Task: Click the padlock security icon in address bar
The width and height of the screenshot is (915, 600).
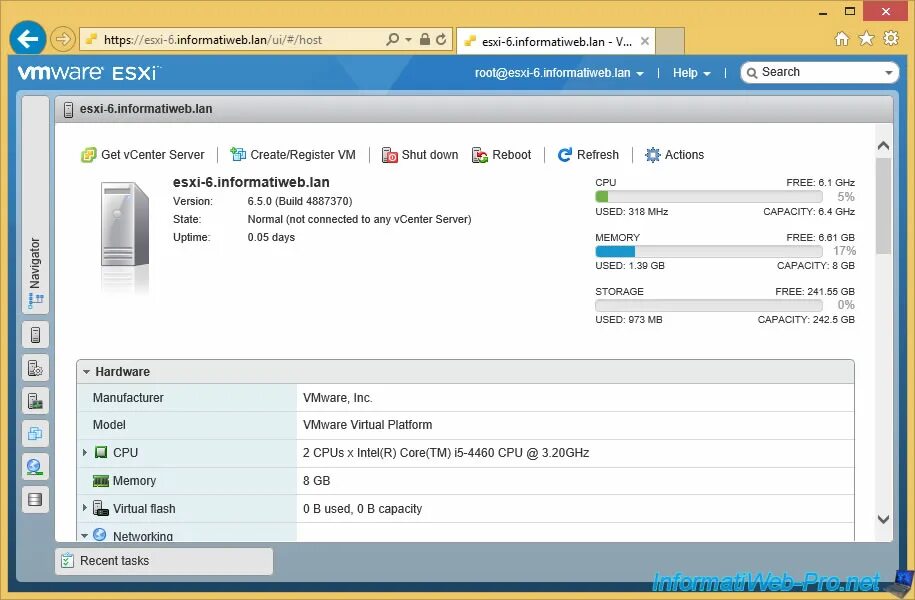Action: (425, 39)
